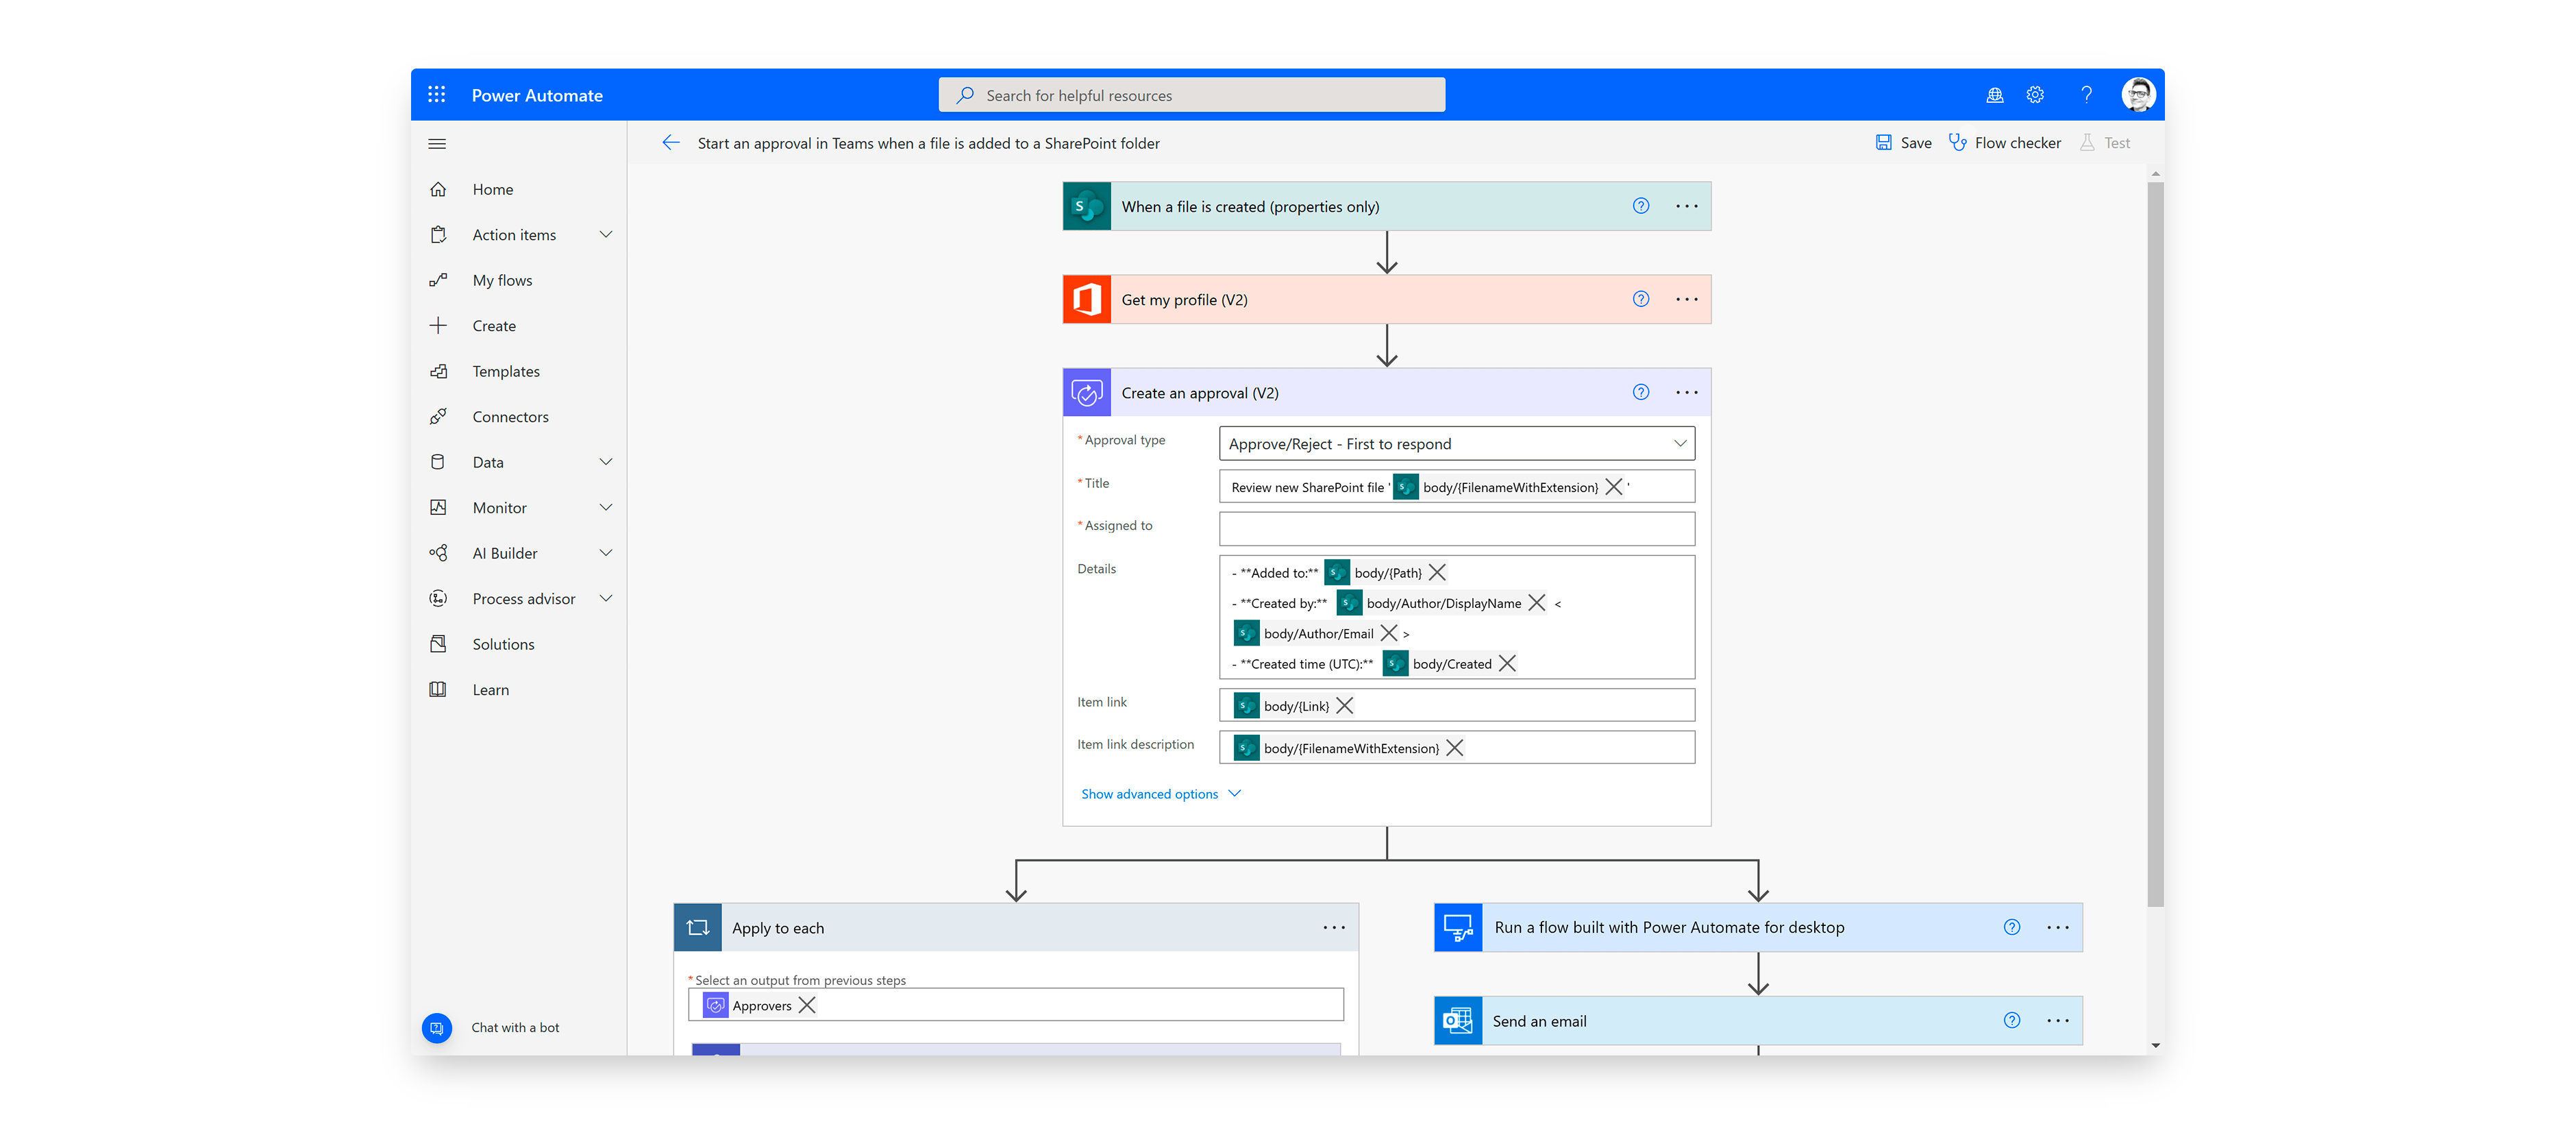Expand the Process advisor chevron
The image size is (2576, 1124).
[x=605, y=599]
